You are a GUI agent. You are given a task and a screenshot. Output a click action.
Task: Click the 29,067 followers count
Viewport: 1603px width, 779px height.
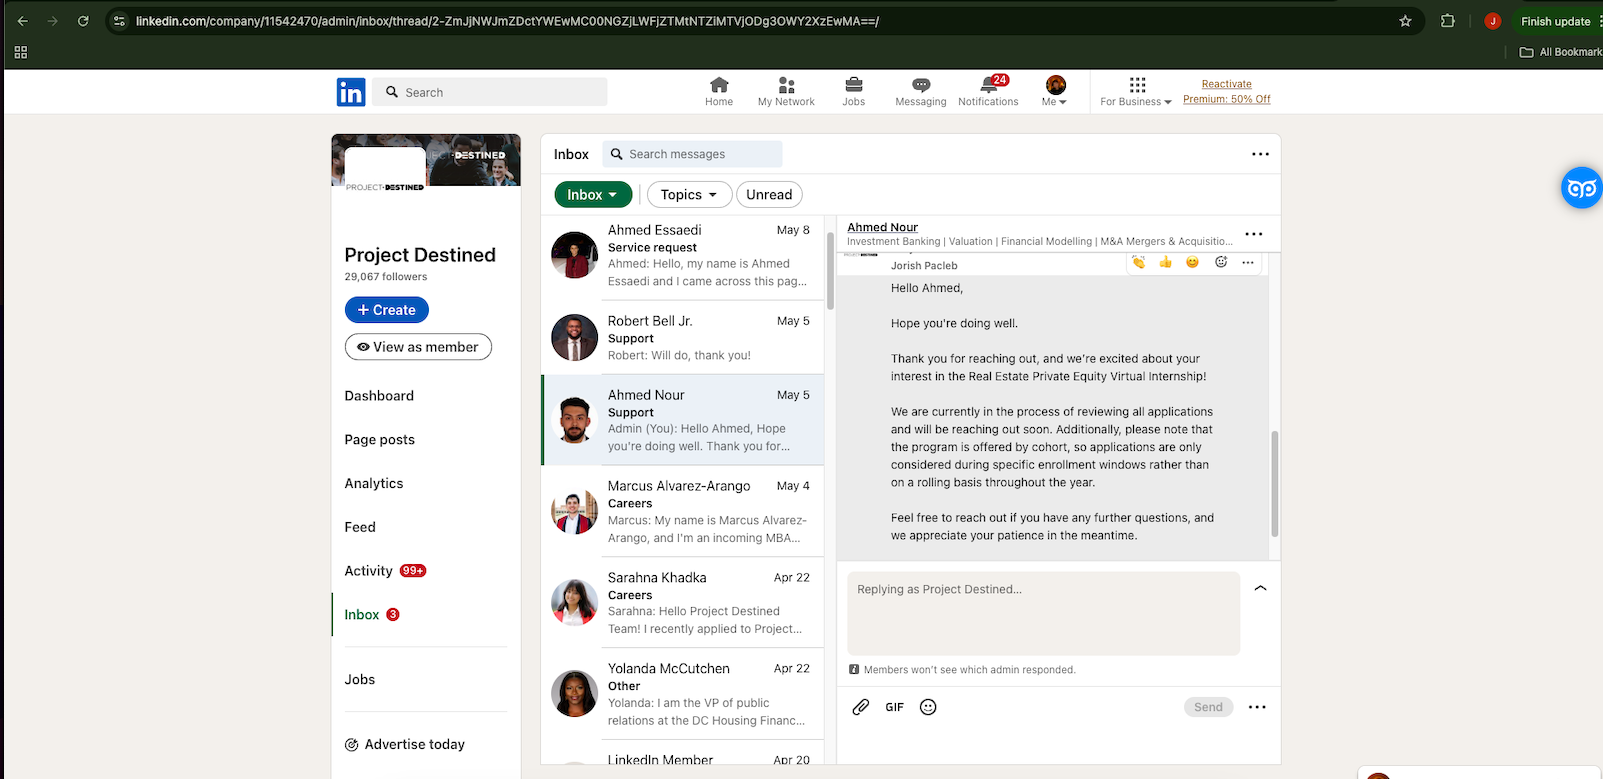pyautogui.click(x=385, y=277)
